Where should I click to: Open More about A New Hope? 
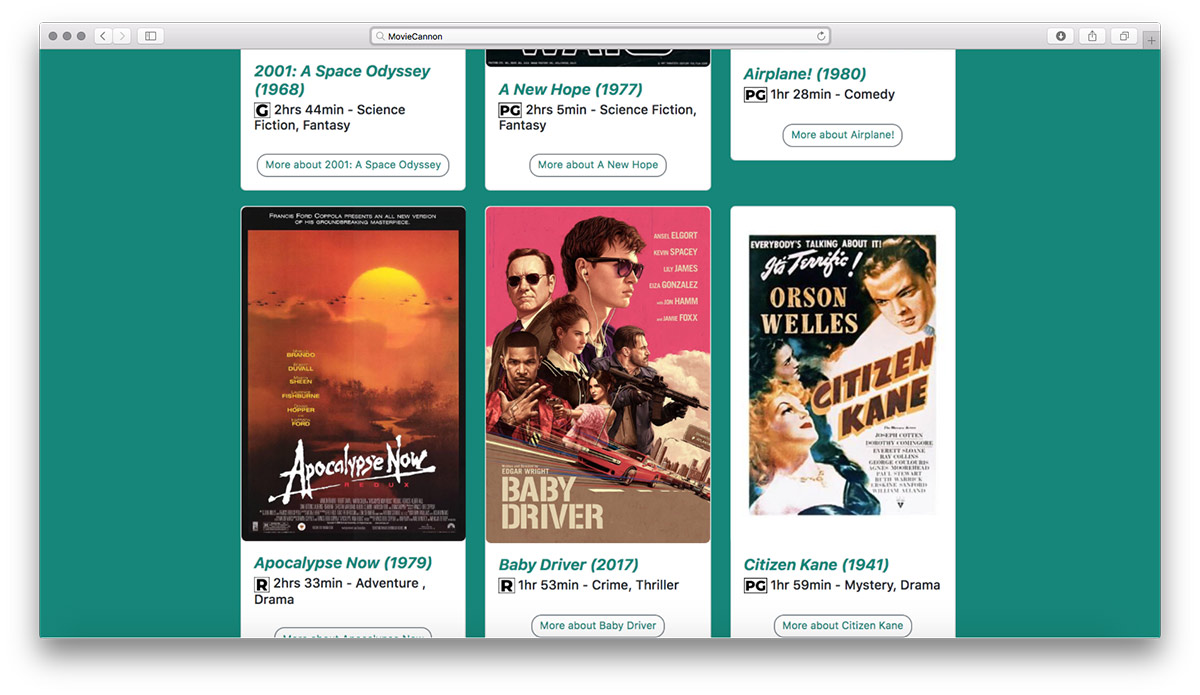pyautogui.click(x=598, y=165)
